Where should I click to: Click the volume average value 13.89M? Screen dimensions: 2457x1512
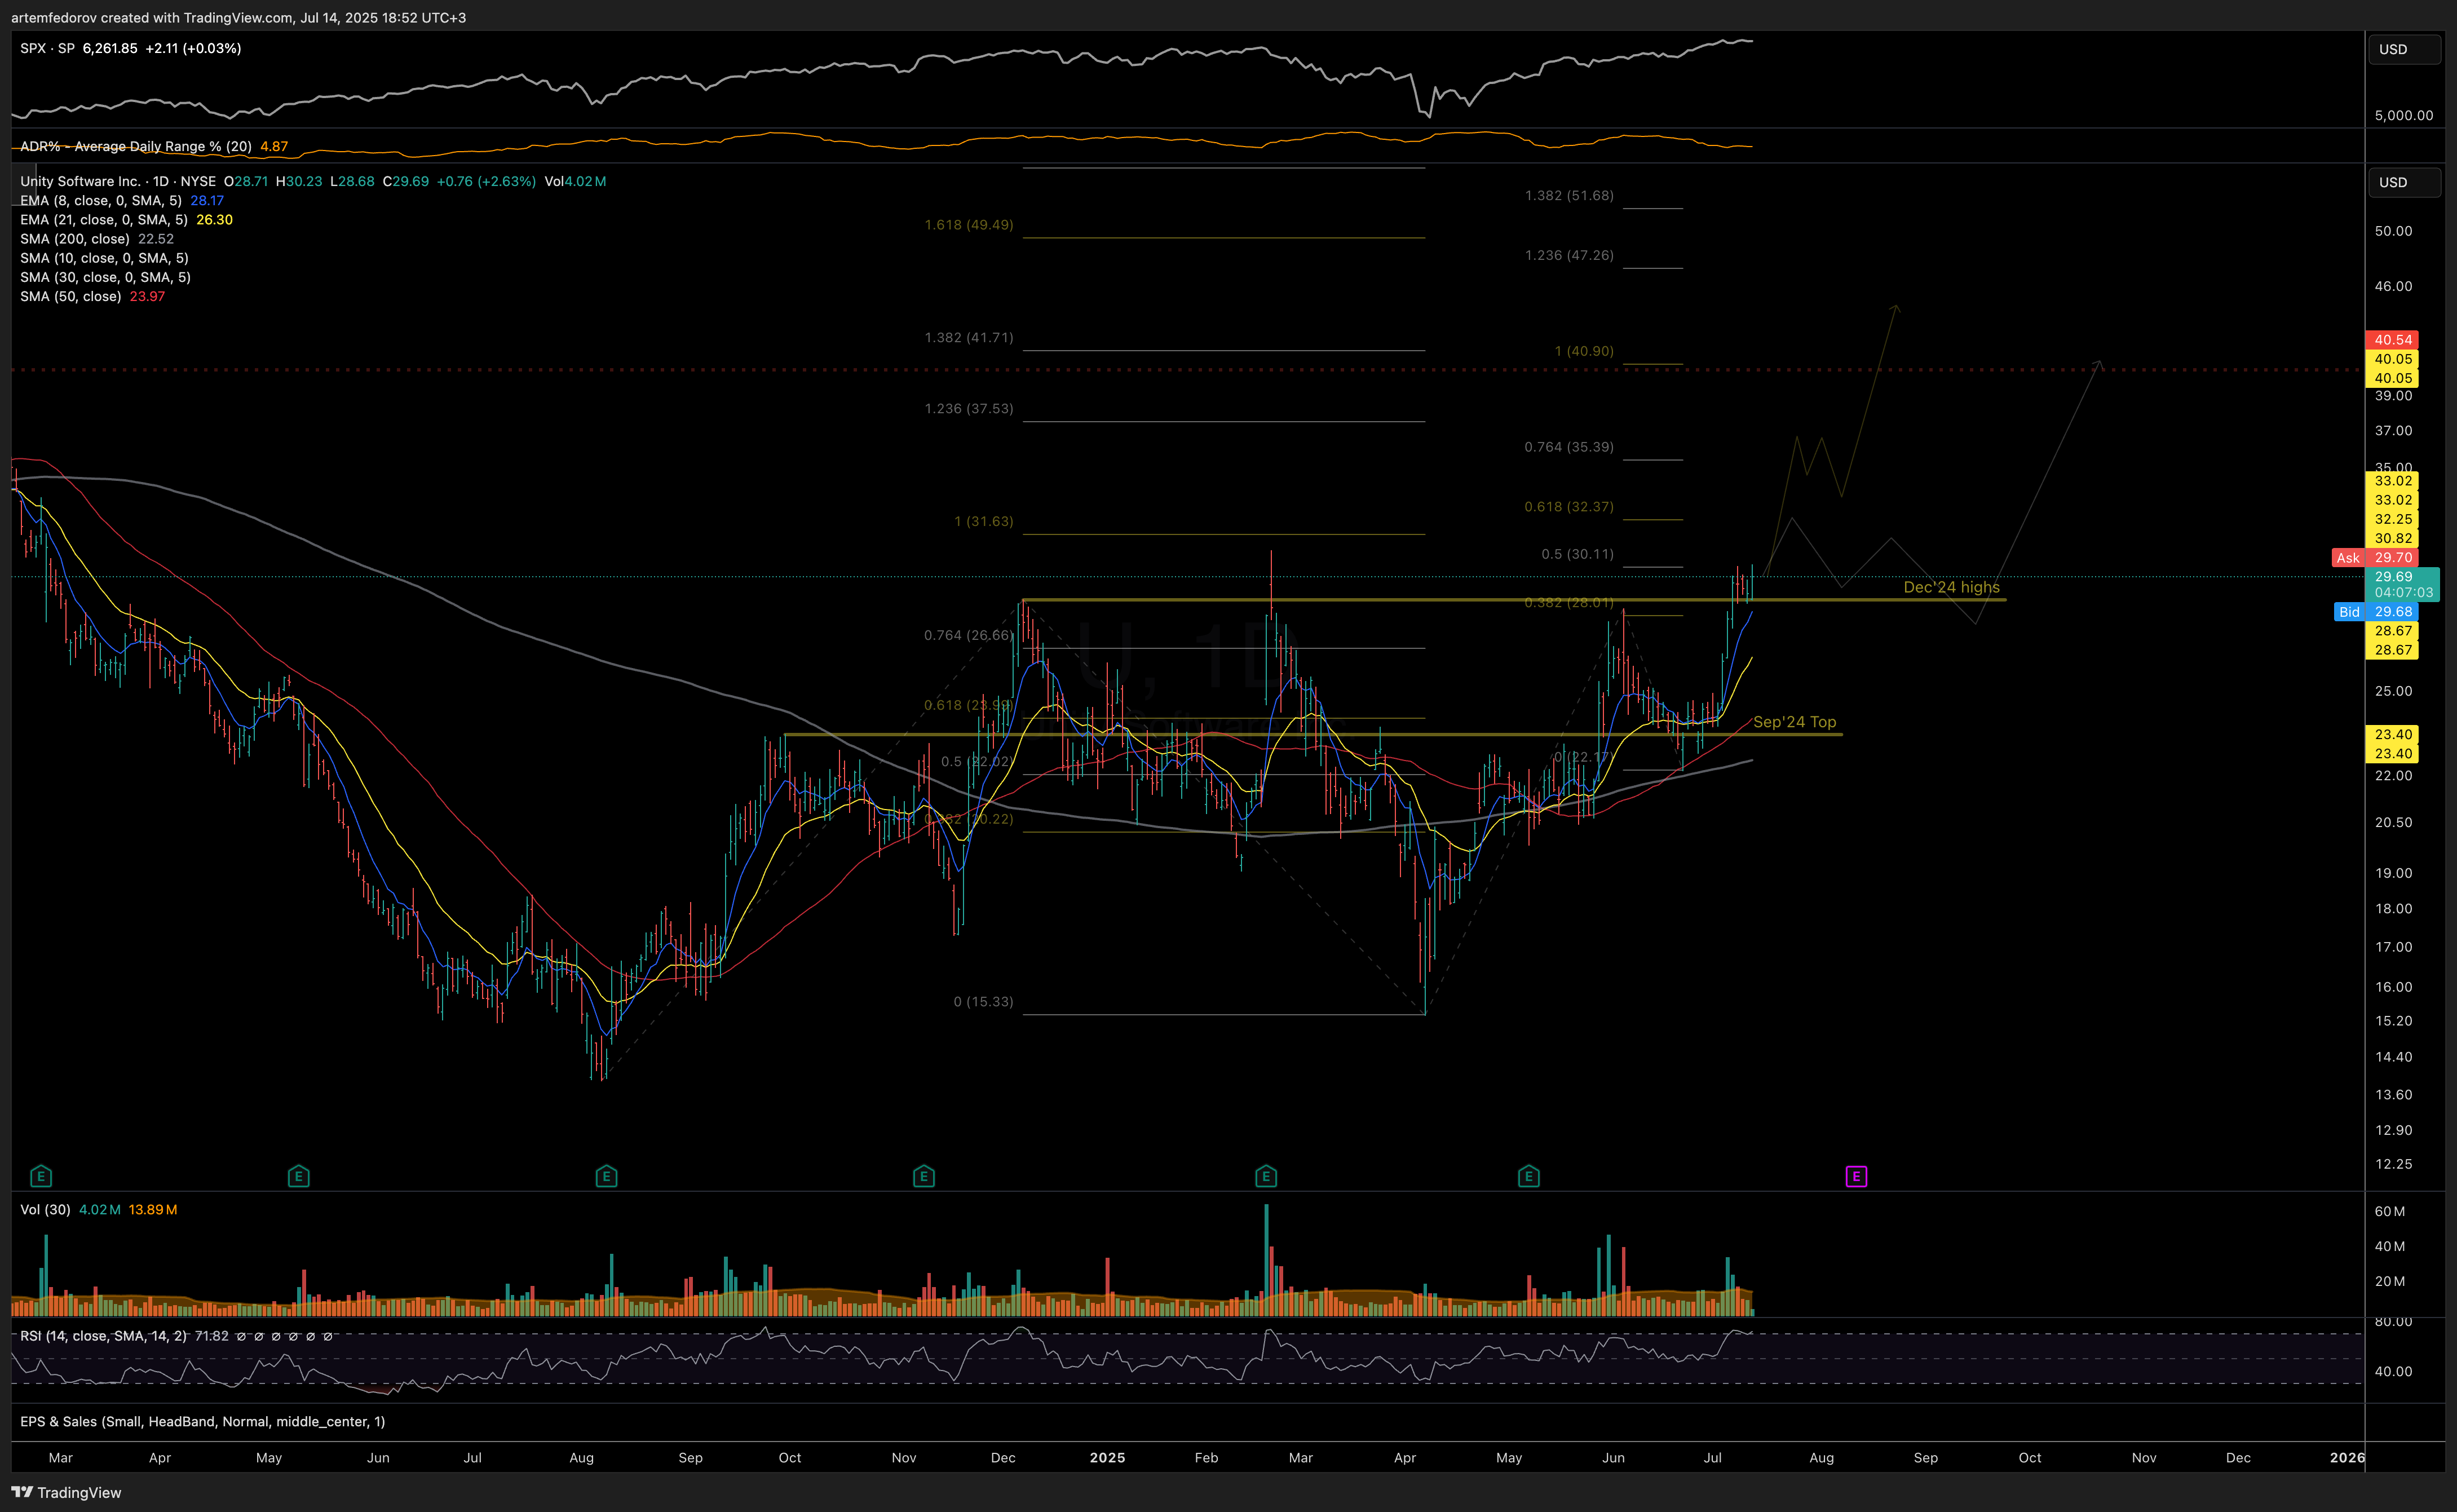[x=153, y=1209]
